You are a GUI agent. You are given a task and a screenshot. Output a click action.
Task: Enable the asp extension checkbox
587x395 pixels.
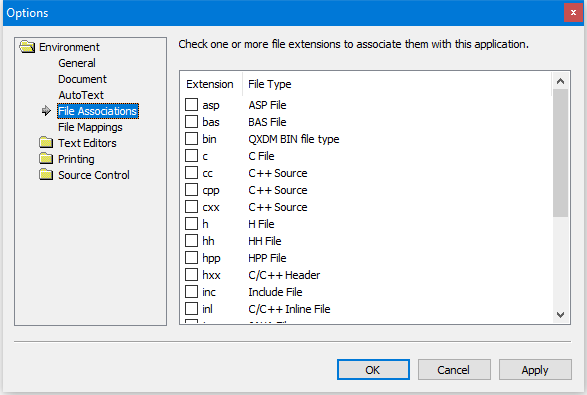tap(191, 104)
